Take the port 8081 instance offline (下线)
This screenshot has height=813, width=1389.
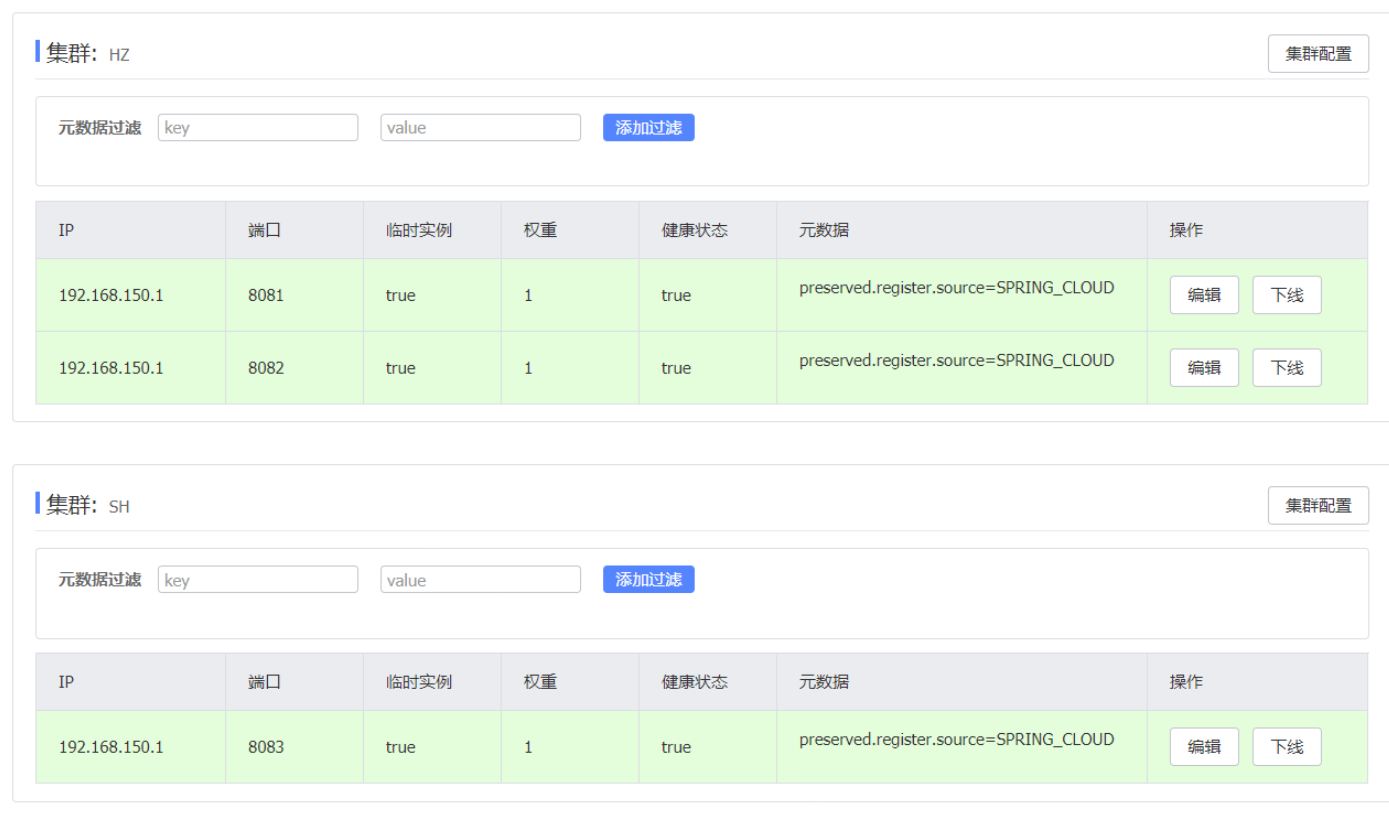pos(1286,296)
